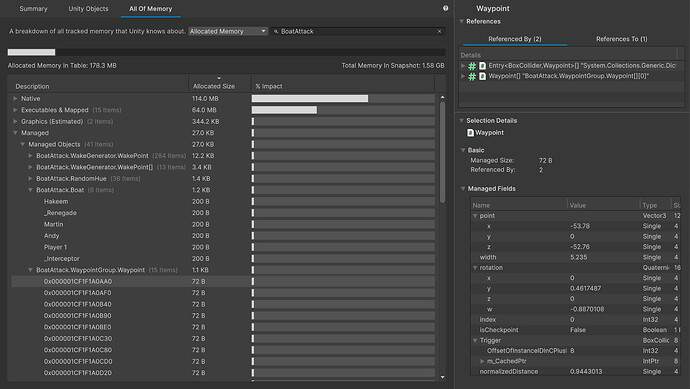Expand Executables & Mapped row

15,110
